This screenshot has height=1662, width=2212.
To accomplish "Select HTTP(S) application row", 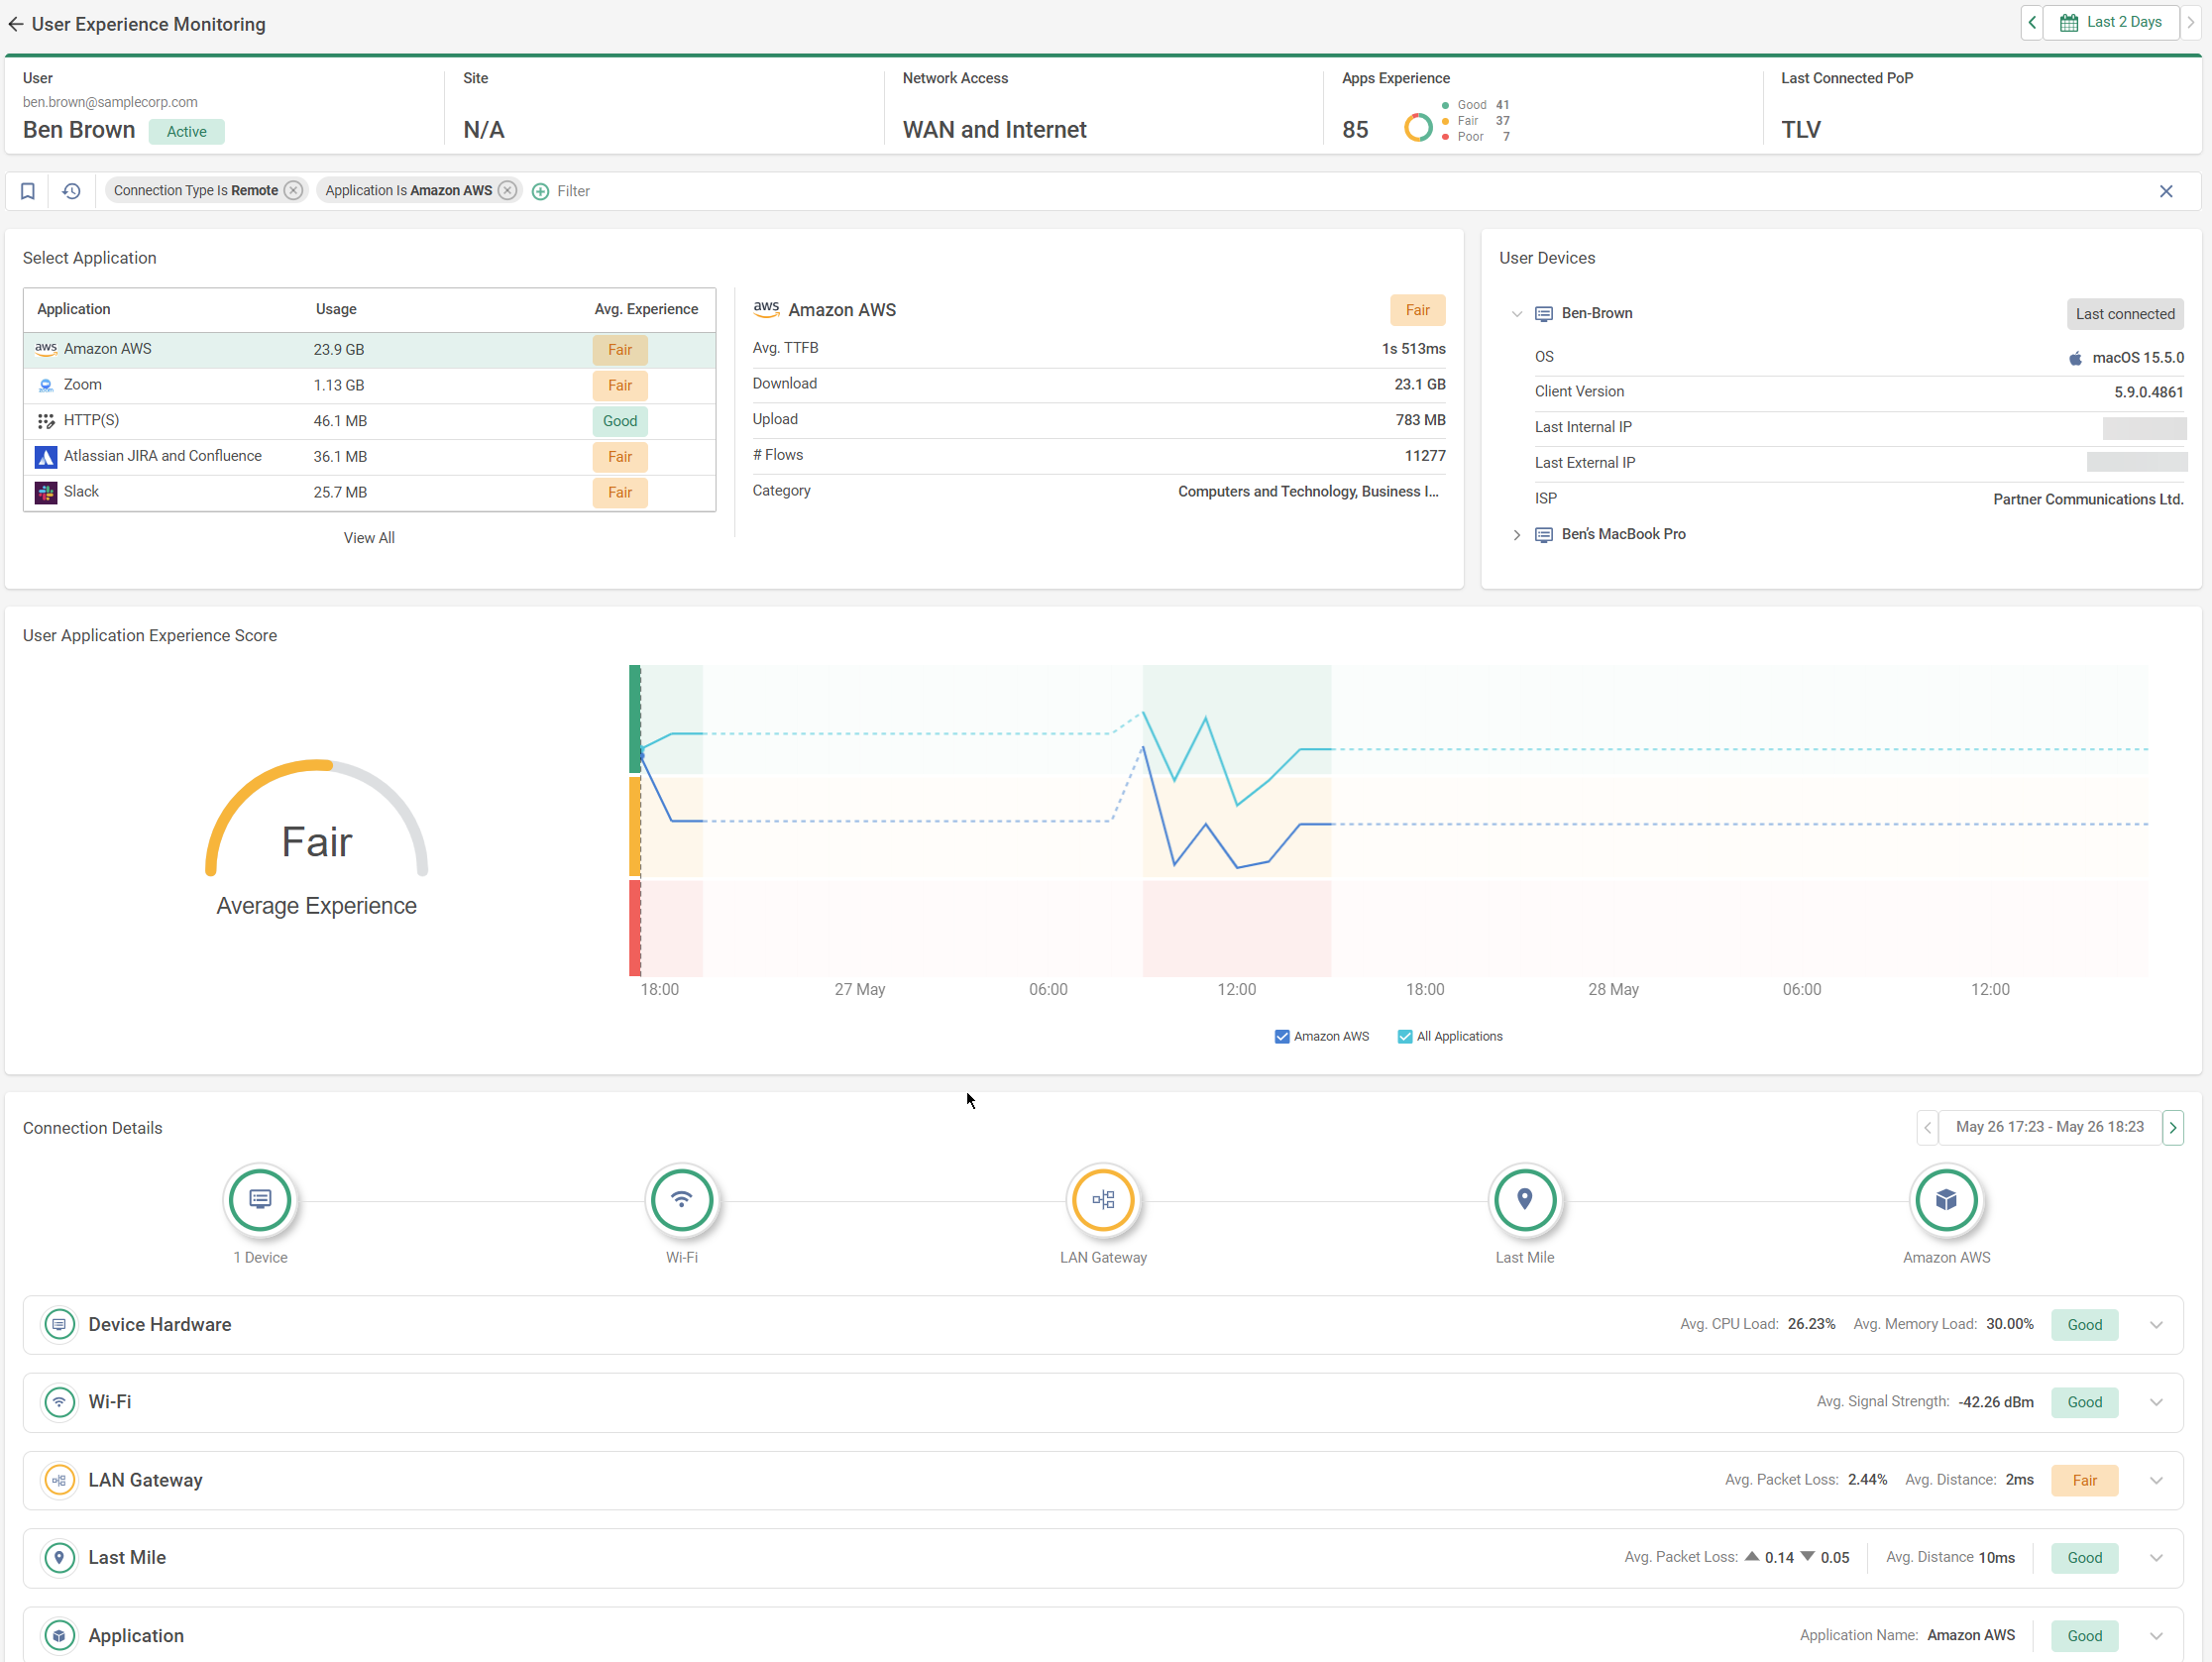I will pos(369,421).
